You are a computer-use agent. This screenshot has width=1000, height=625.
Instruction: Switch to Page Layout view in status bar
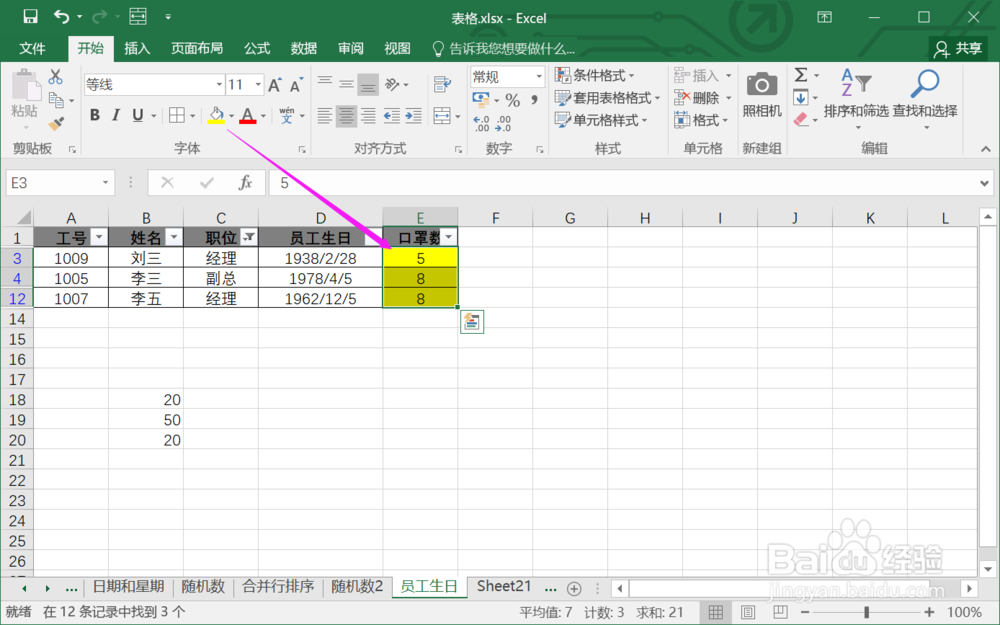[x=747, y=612]
